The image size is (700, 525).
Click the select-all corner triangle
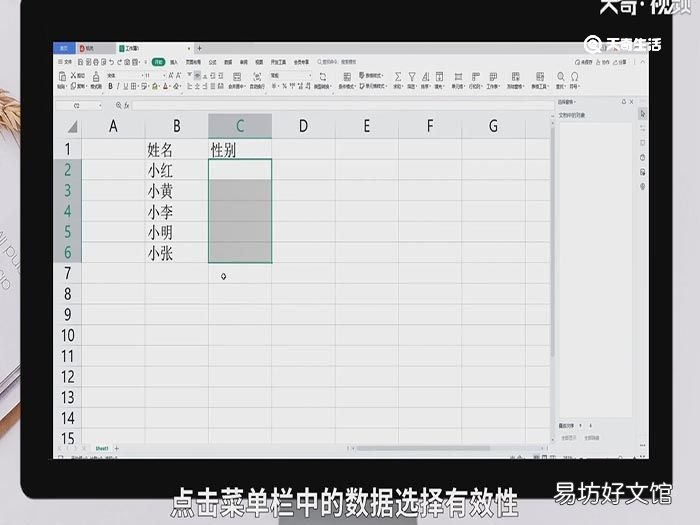[x=72, y=127]
